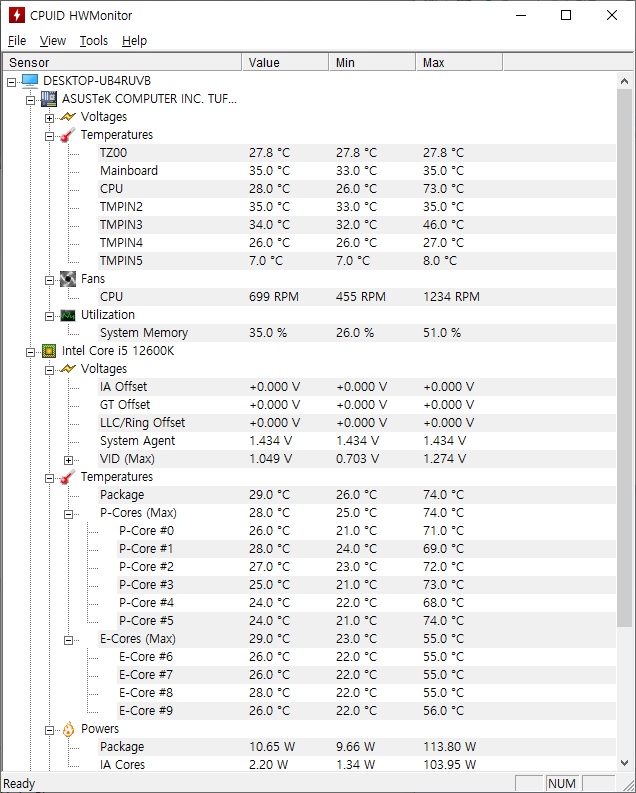Select the TMPIN2 row
636x793 pixels.
[356, 207]
